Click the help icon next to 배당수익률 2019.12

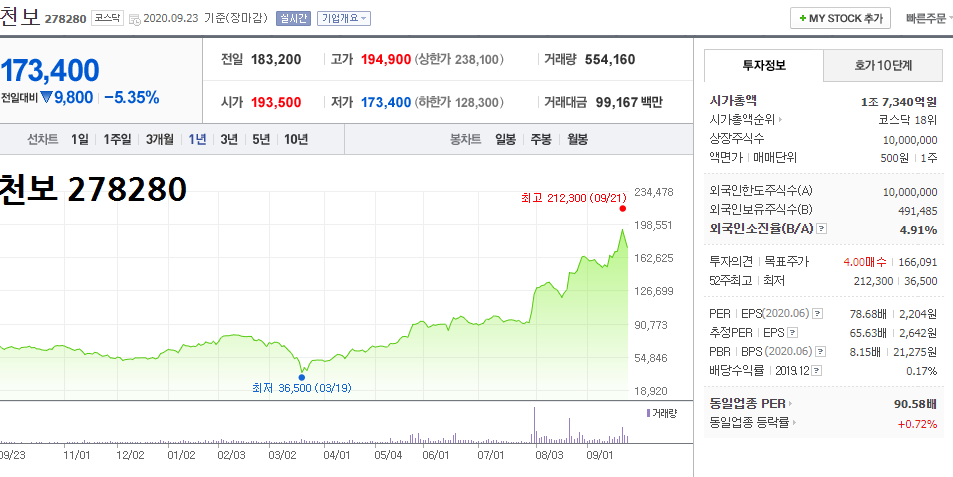click(817, 370)
